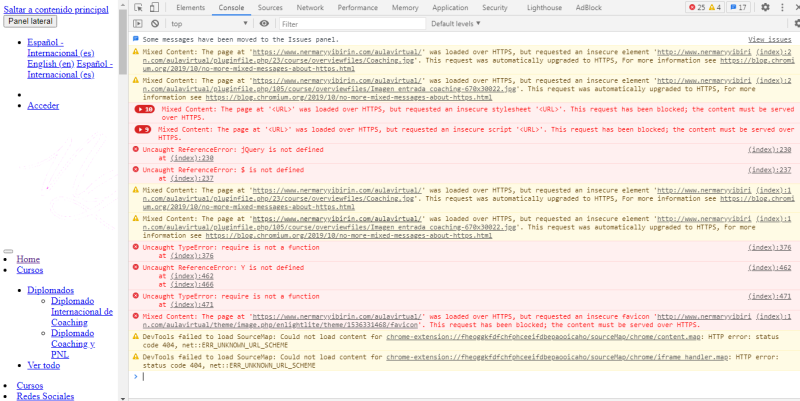The height and width of the screenshot is (401, 800).
Task: Click the scroll-down arrow of the page scrollbar
Action: [123, 397]
